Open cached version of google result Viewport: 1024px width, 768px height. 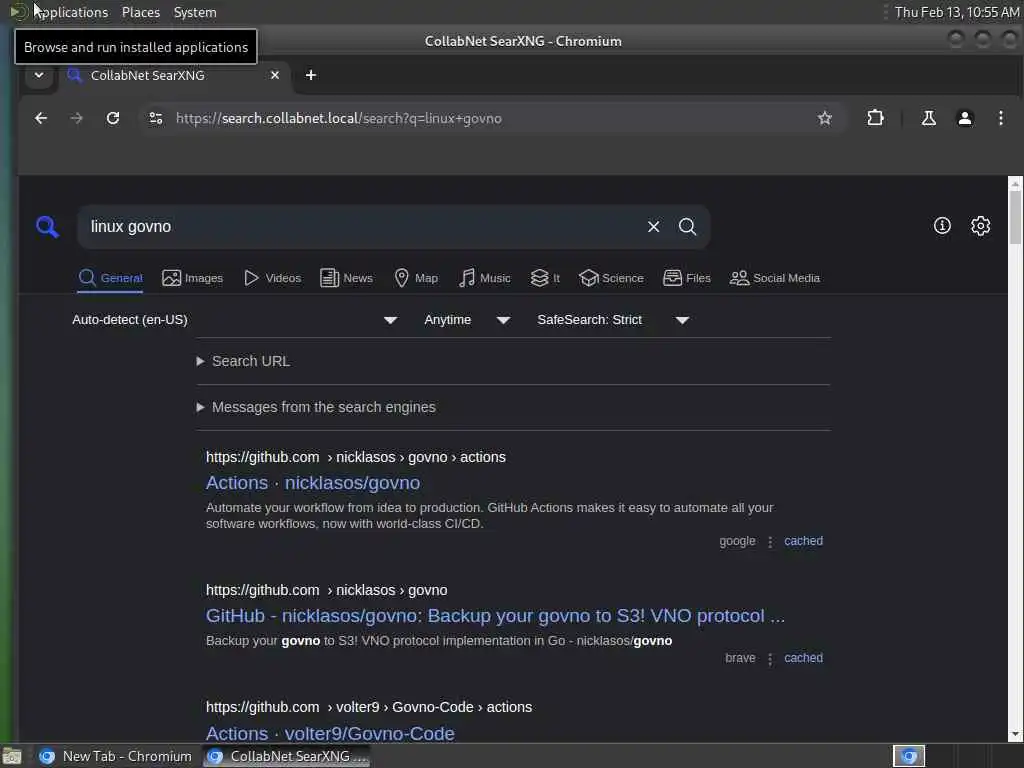(x=803, y=541)
